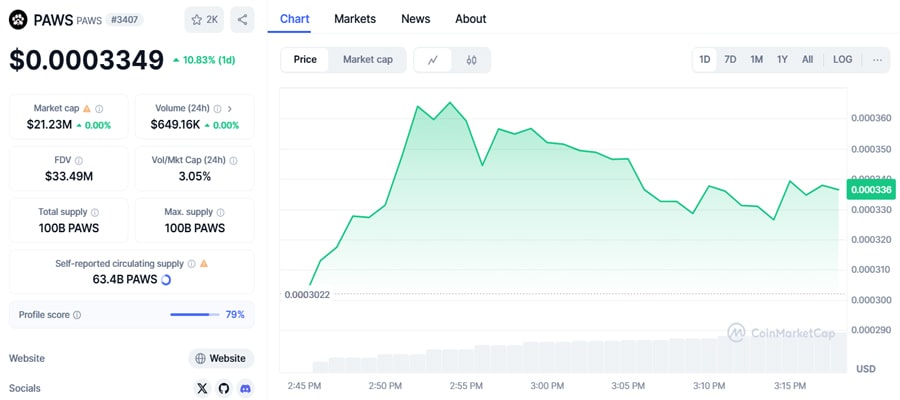Set chart range to 1D

pos(705,60)
